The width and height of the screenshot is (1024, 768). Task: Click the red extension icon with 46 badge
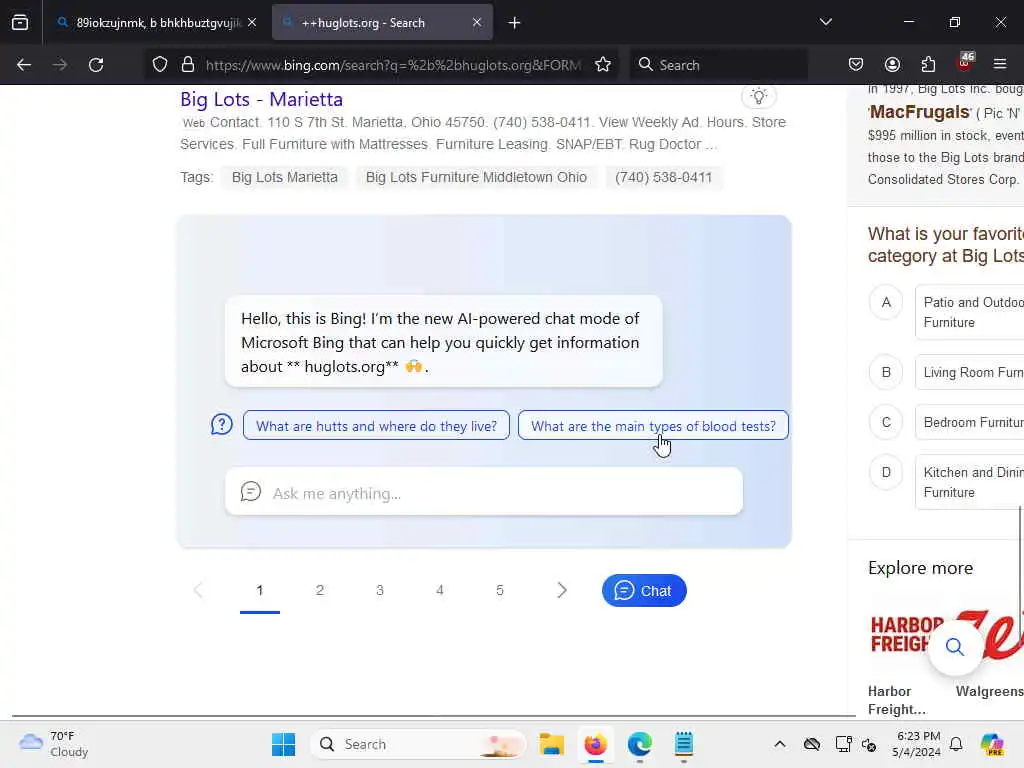tap(965, 63)
